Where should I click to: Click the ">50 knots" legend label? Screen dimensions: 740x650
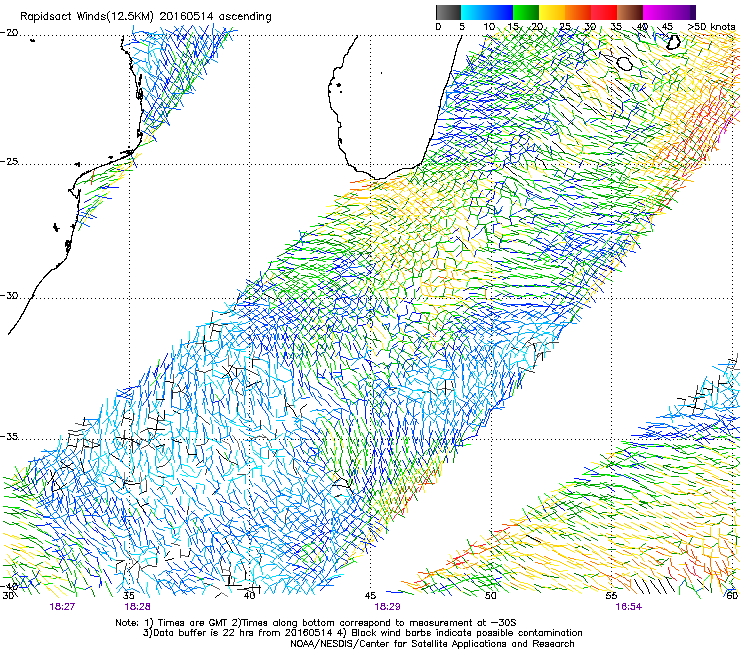pyautogui.click(x=711, y=27)
